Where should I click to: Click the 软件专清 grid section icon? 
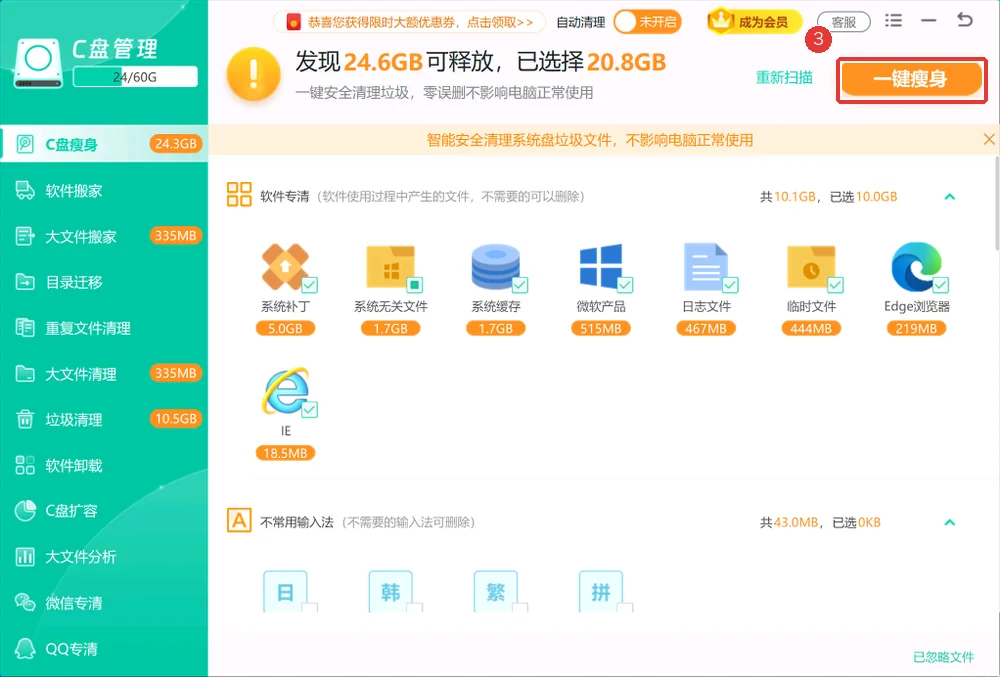click(x=239, y=194)
